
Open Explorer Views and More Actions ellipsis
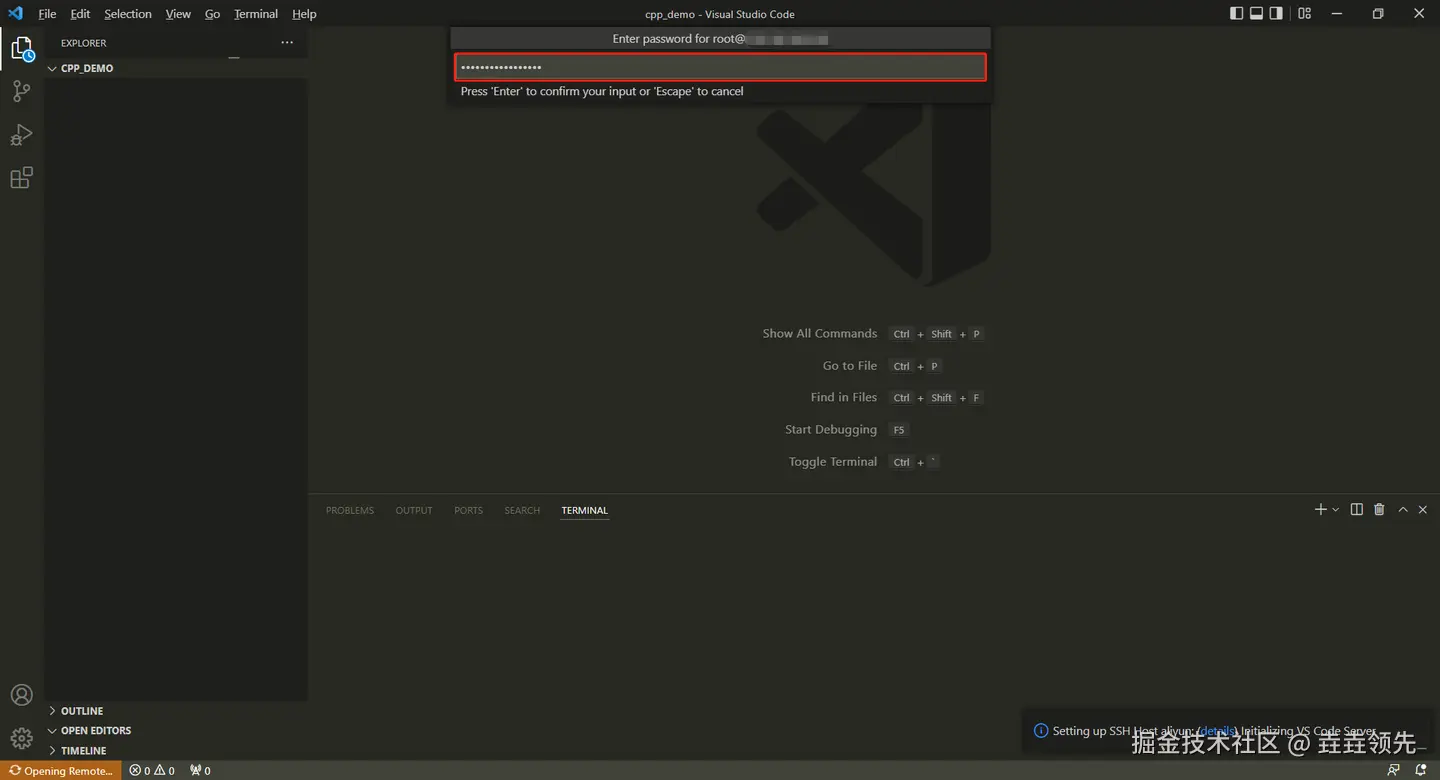coord(287,43)
